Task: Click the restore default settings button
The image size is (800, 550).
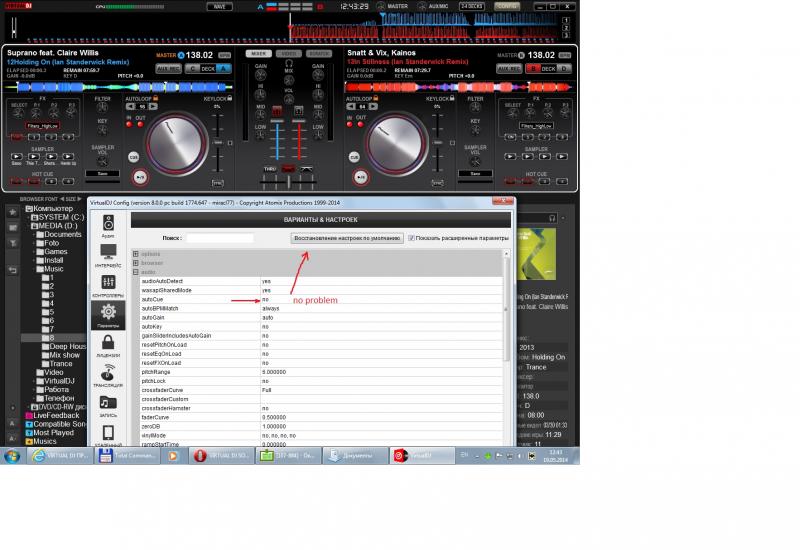Action: [347, 238]
